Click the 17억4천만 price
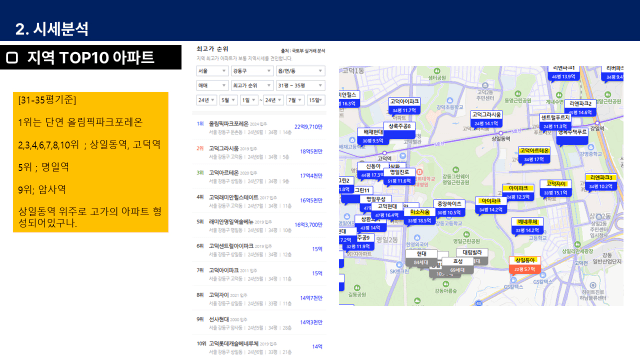 [311, 176]
